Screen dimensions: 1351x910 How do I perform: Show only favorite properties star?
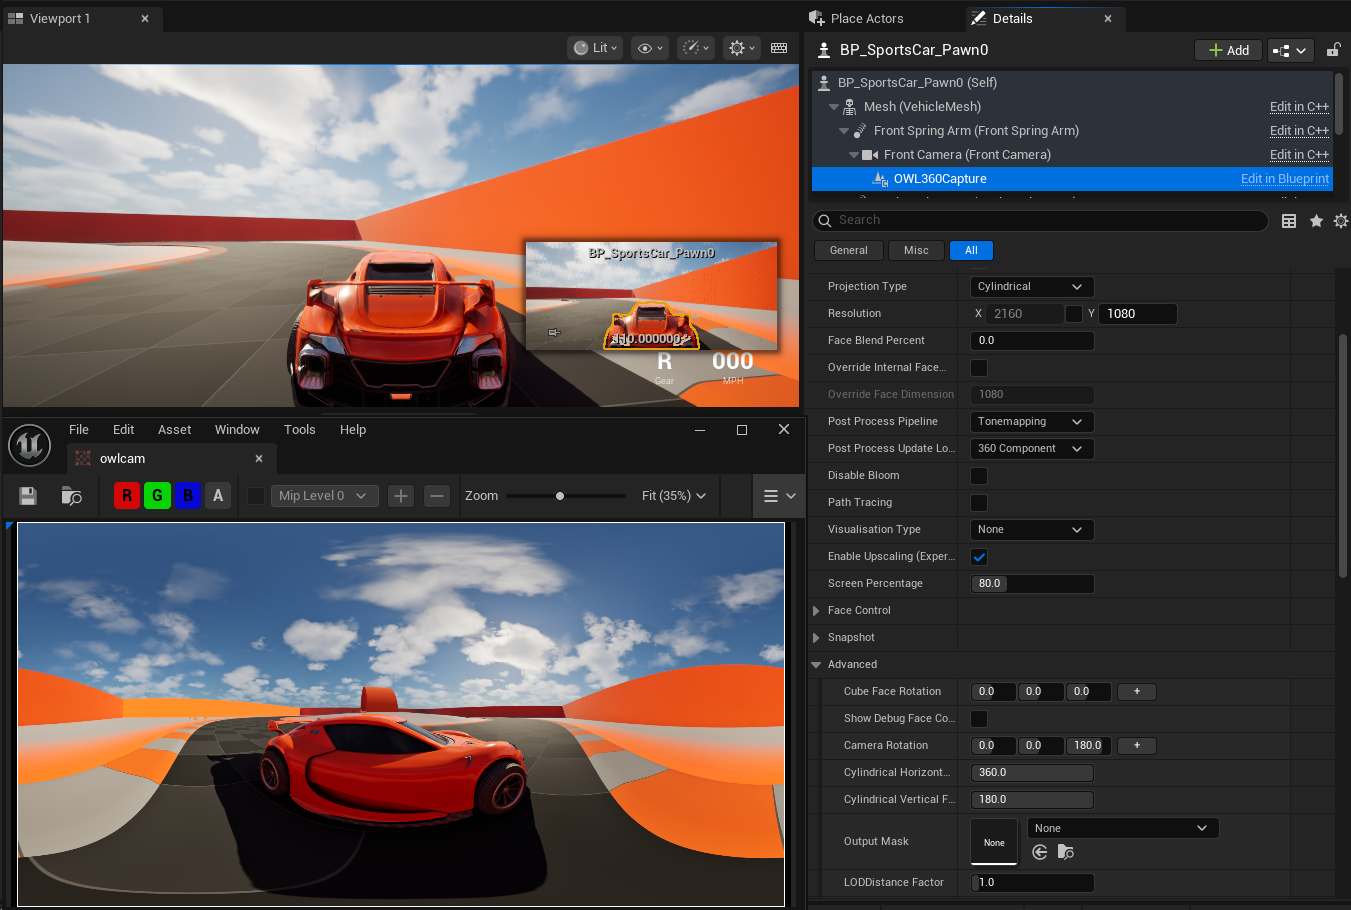(x=1316, y=221)
